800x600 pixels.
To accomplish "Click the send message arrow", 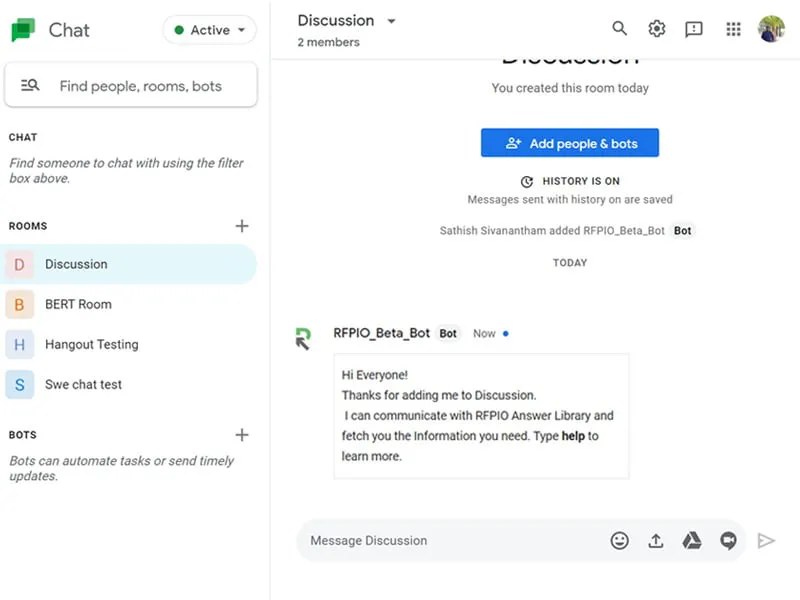I will click(766, 540).
